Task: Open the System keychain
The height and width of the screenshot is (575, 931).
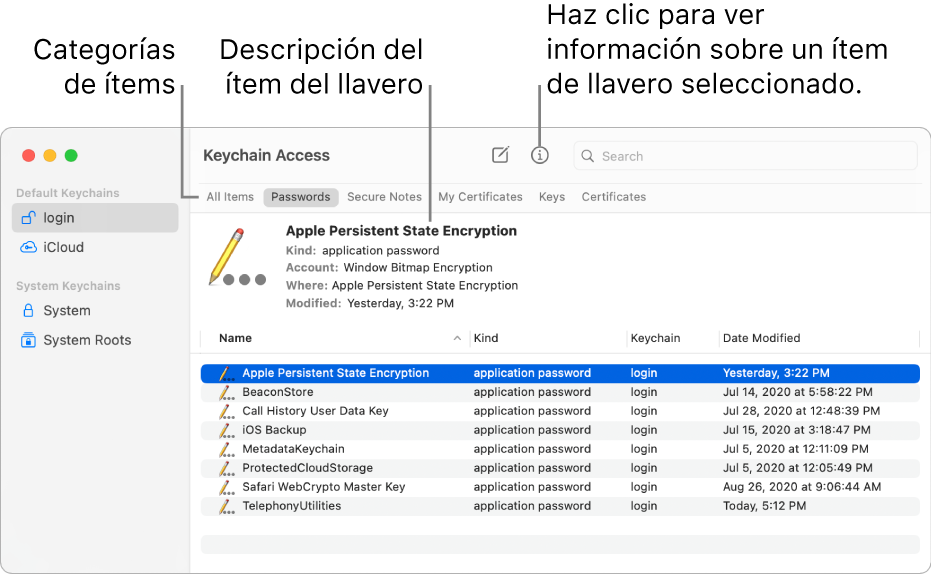Action: [x=95, y=310]
